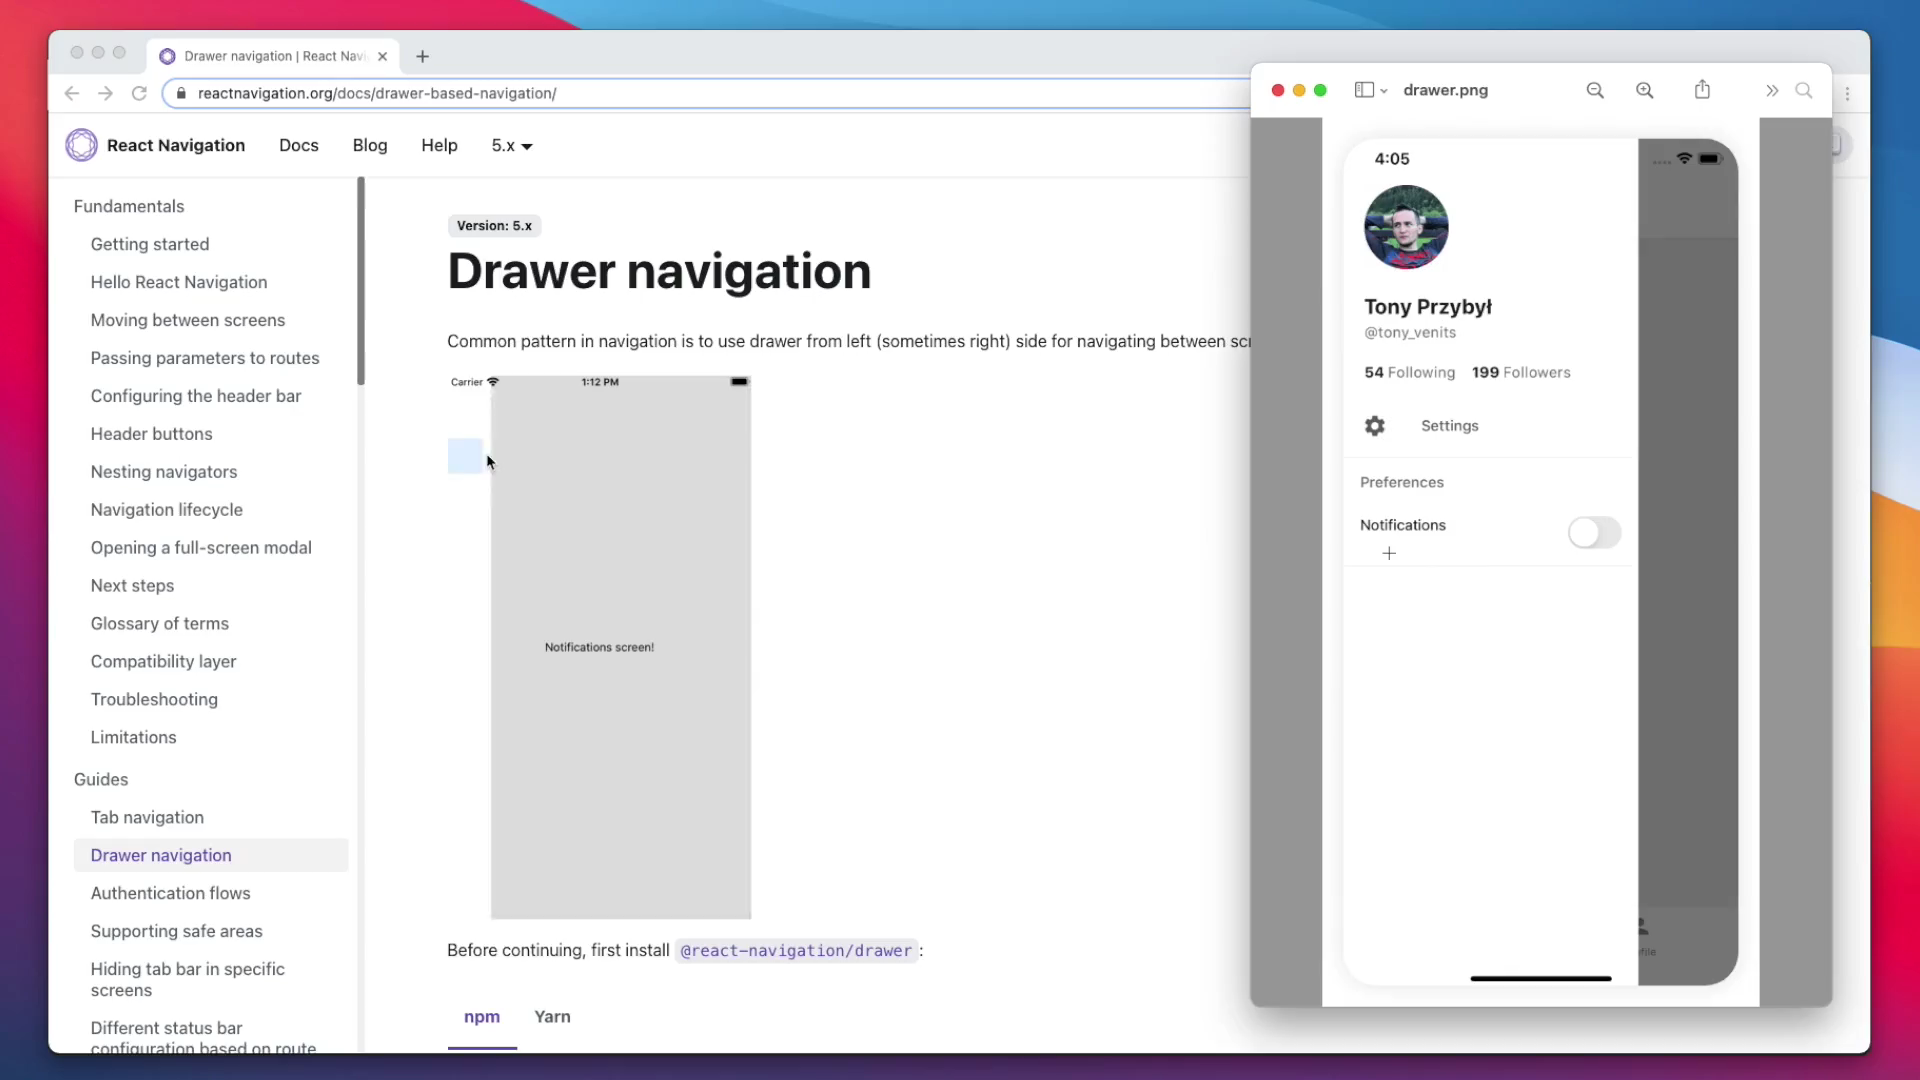Image resolution: width=1920 pixels, height=1080 pixels.
Task: Open Limitations sidebar link
Action: coord(133,738)
